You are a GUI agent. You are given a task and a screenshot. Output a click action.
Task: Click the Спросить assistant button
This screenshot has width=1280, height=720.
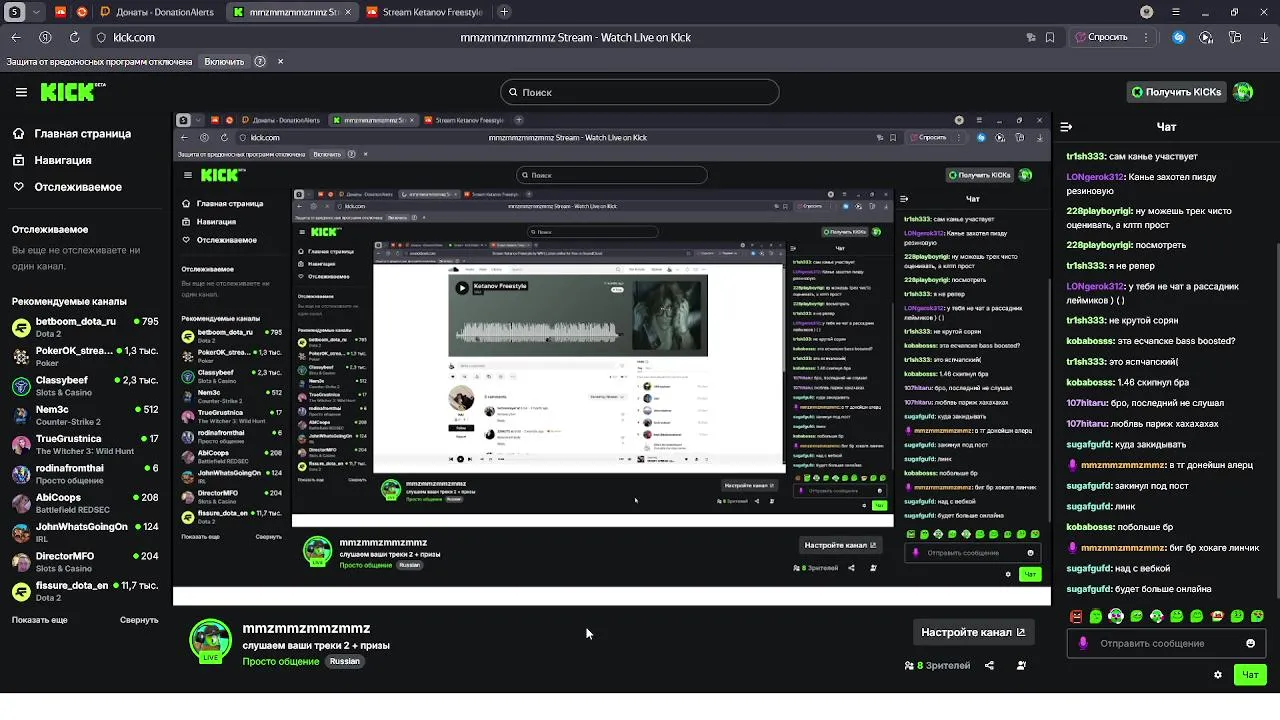1109,37
